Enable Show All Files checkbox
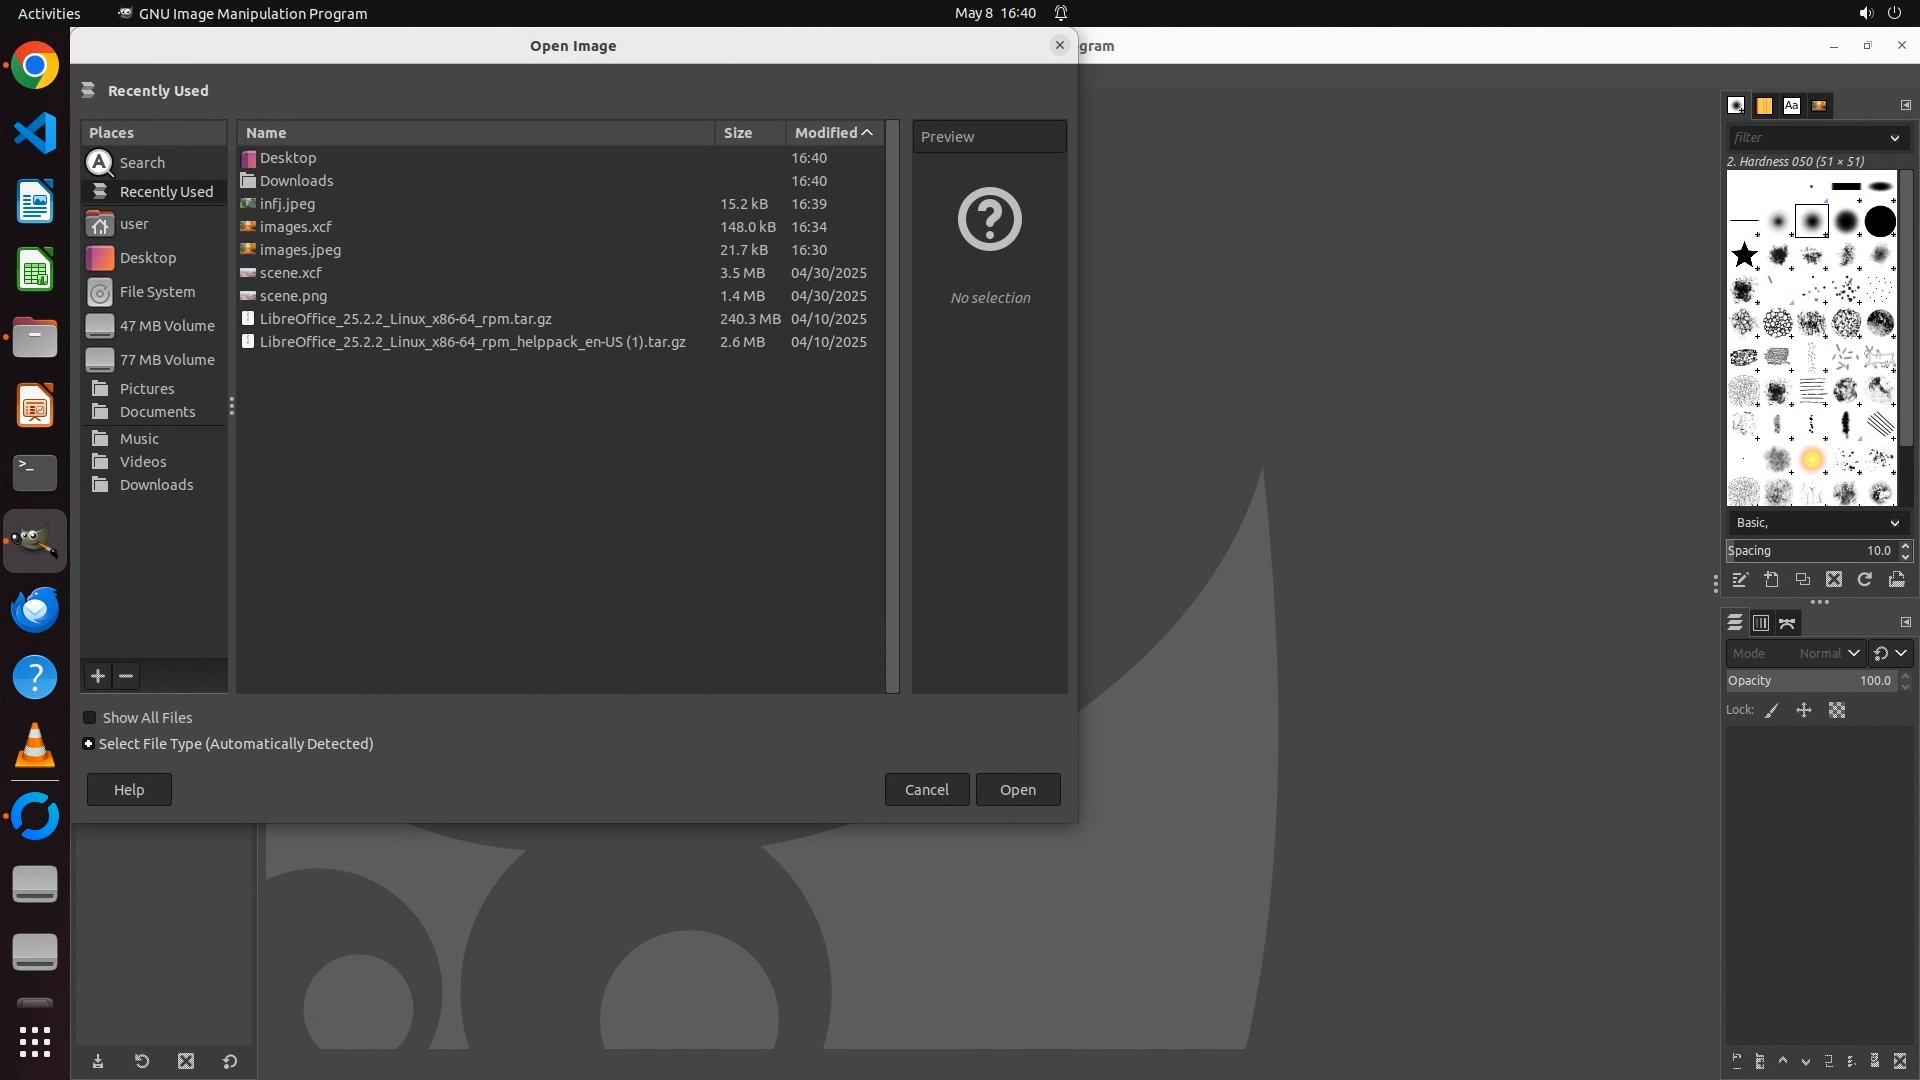This screenshot has width=1920, height=1080. (90, 718)
